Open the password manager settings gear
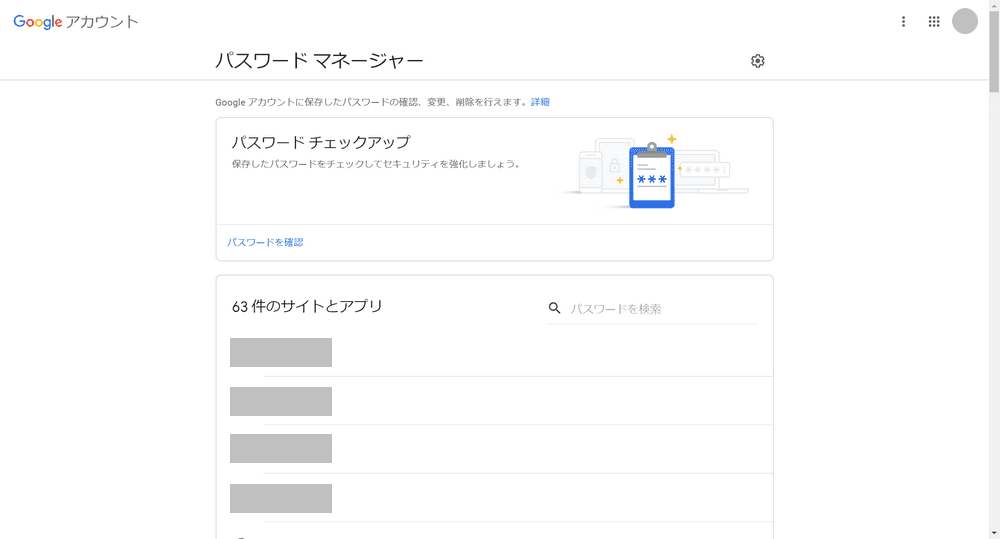This screenshot has height=539, width=1000. point(757,61)
